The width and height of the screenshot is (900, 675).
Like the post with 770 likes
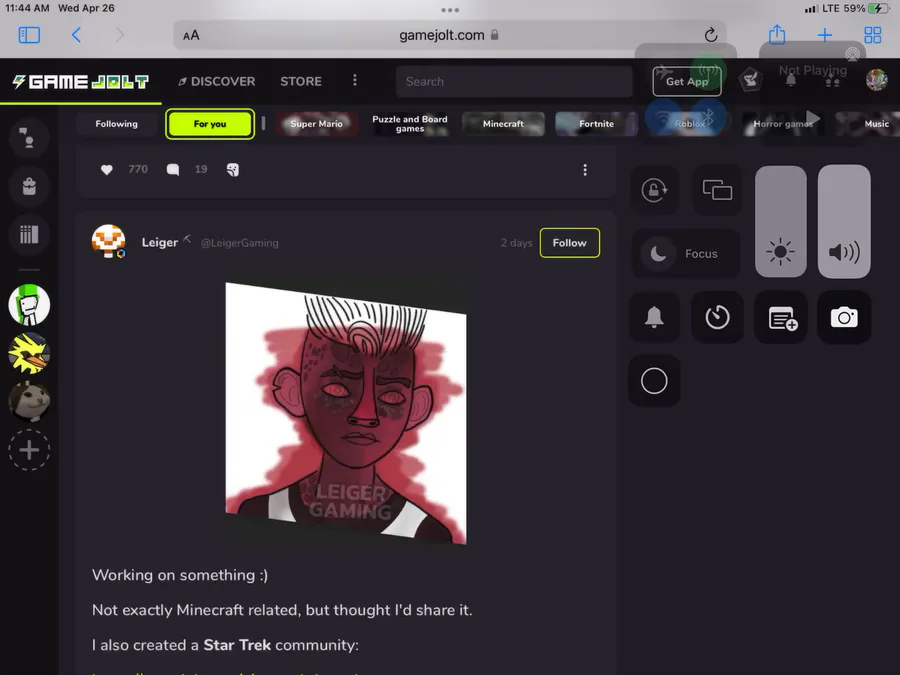pos(106,169)
